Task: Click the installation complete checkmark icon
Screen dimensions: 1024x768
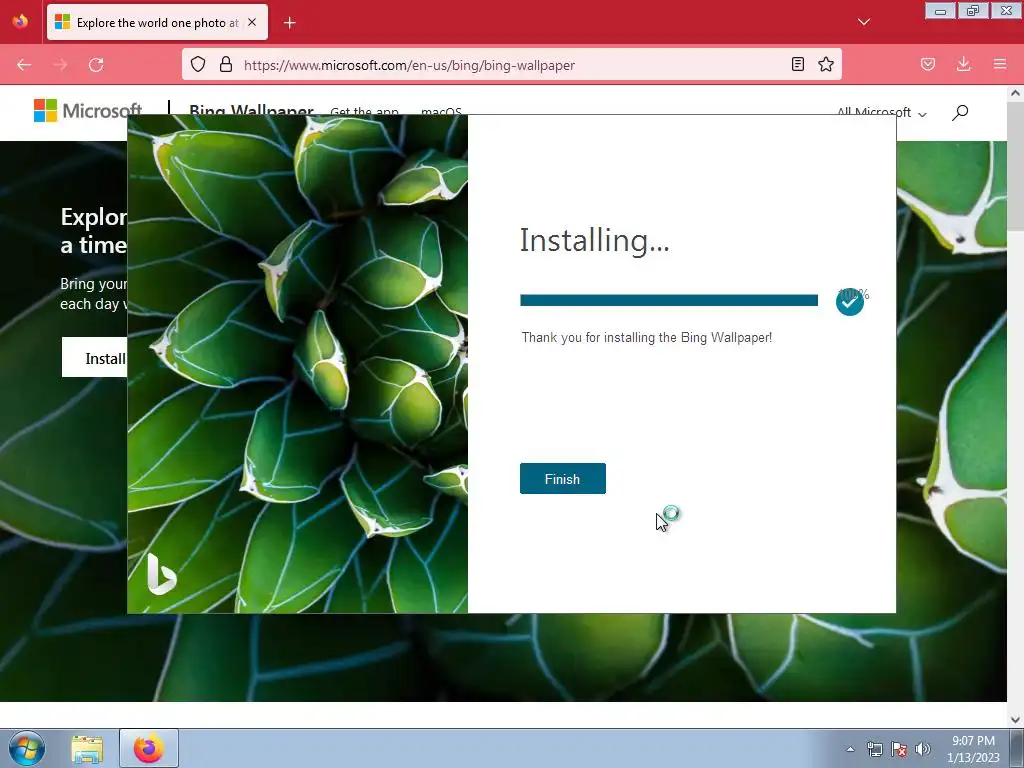Action: click(850, 302)
